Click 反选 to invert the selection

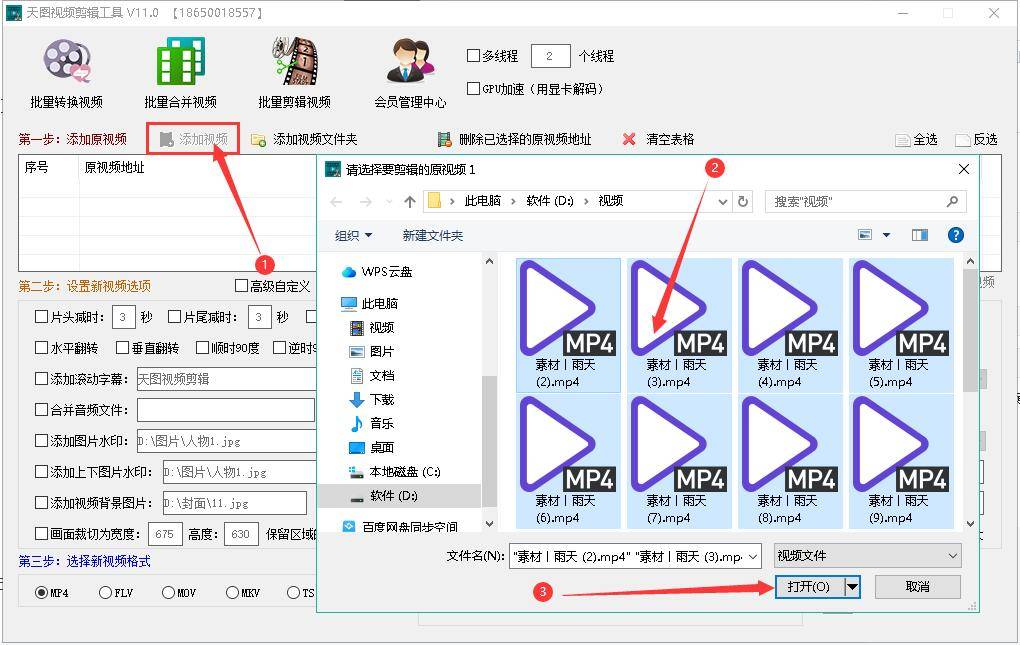pyautogui.click(x=976, y=140)
